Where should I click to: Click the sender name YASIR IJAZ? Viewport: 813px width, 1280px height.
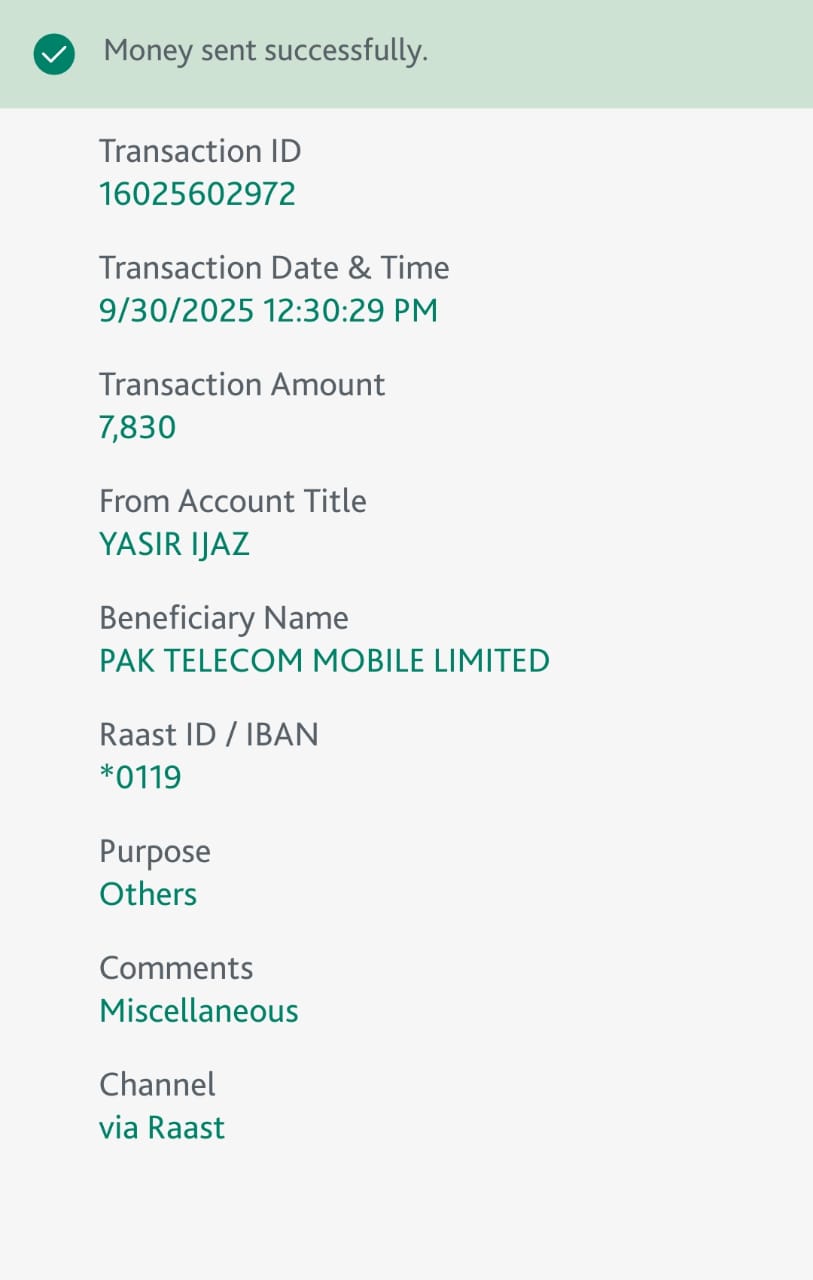(174, 544)
